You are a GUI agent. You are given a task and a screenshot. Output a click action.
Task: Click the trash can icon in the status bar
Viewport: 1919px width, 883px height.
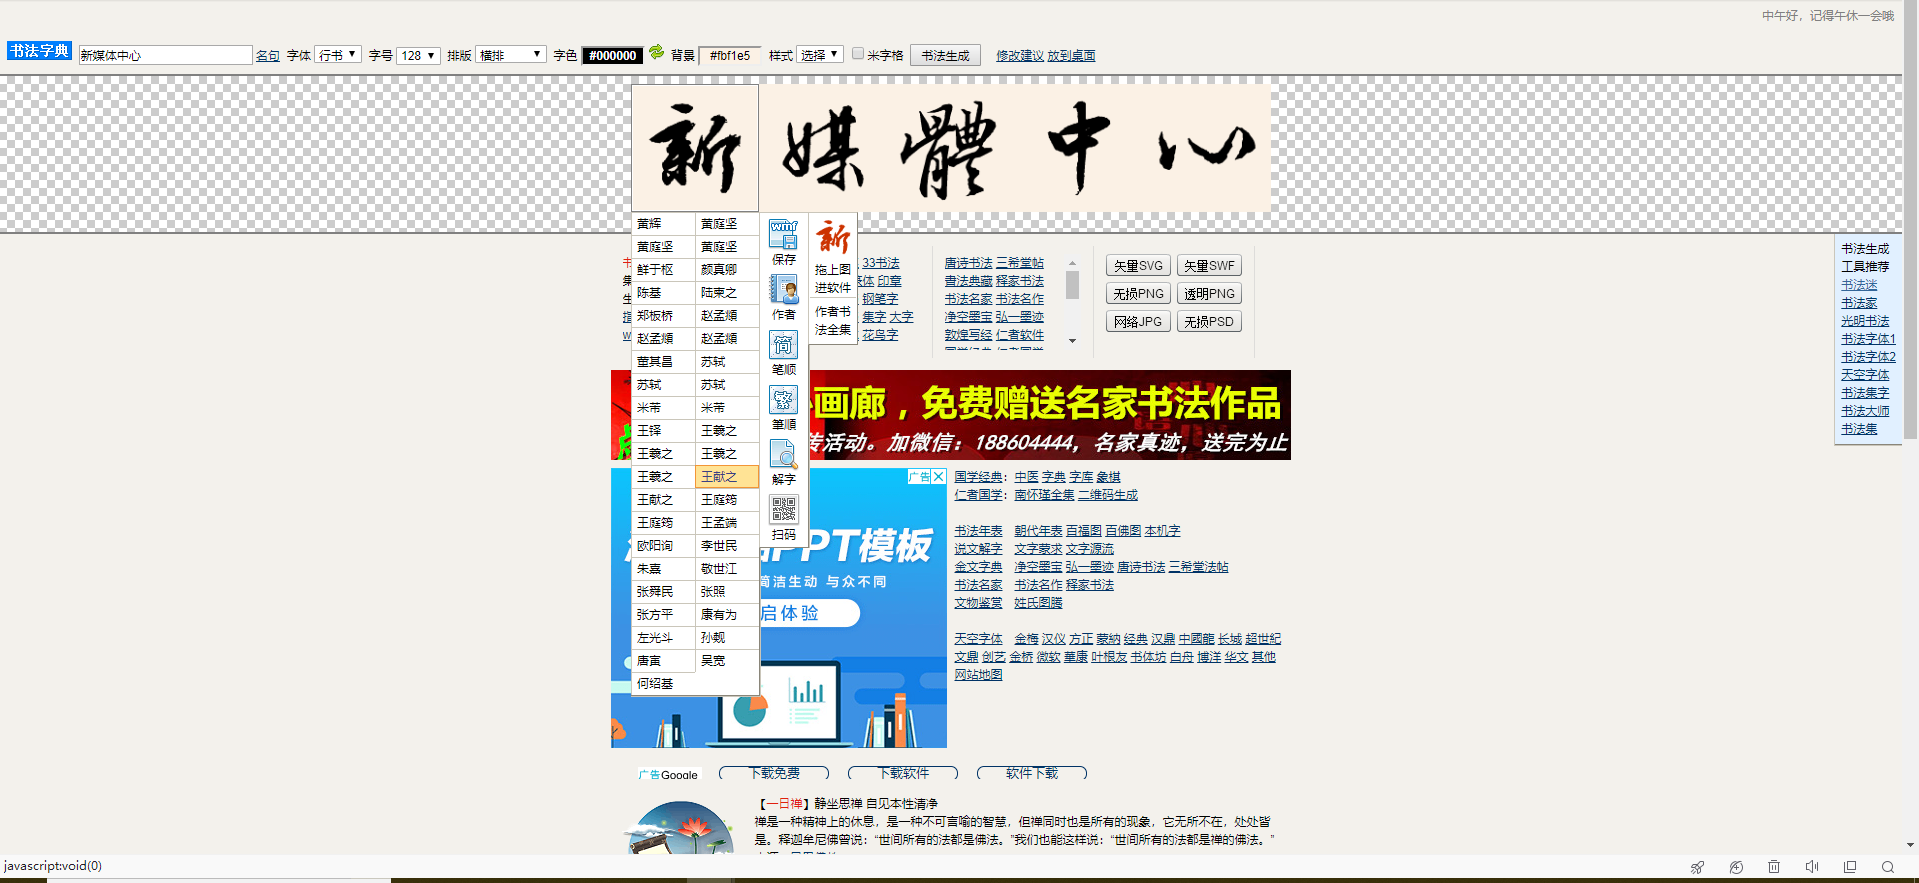tap(1774, 867)
